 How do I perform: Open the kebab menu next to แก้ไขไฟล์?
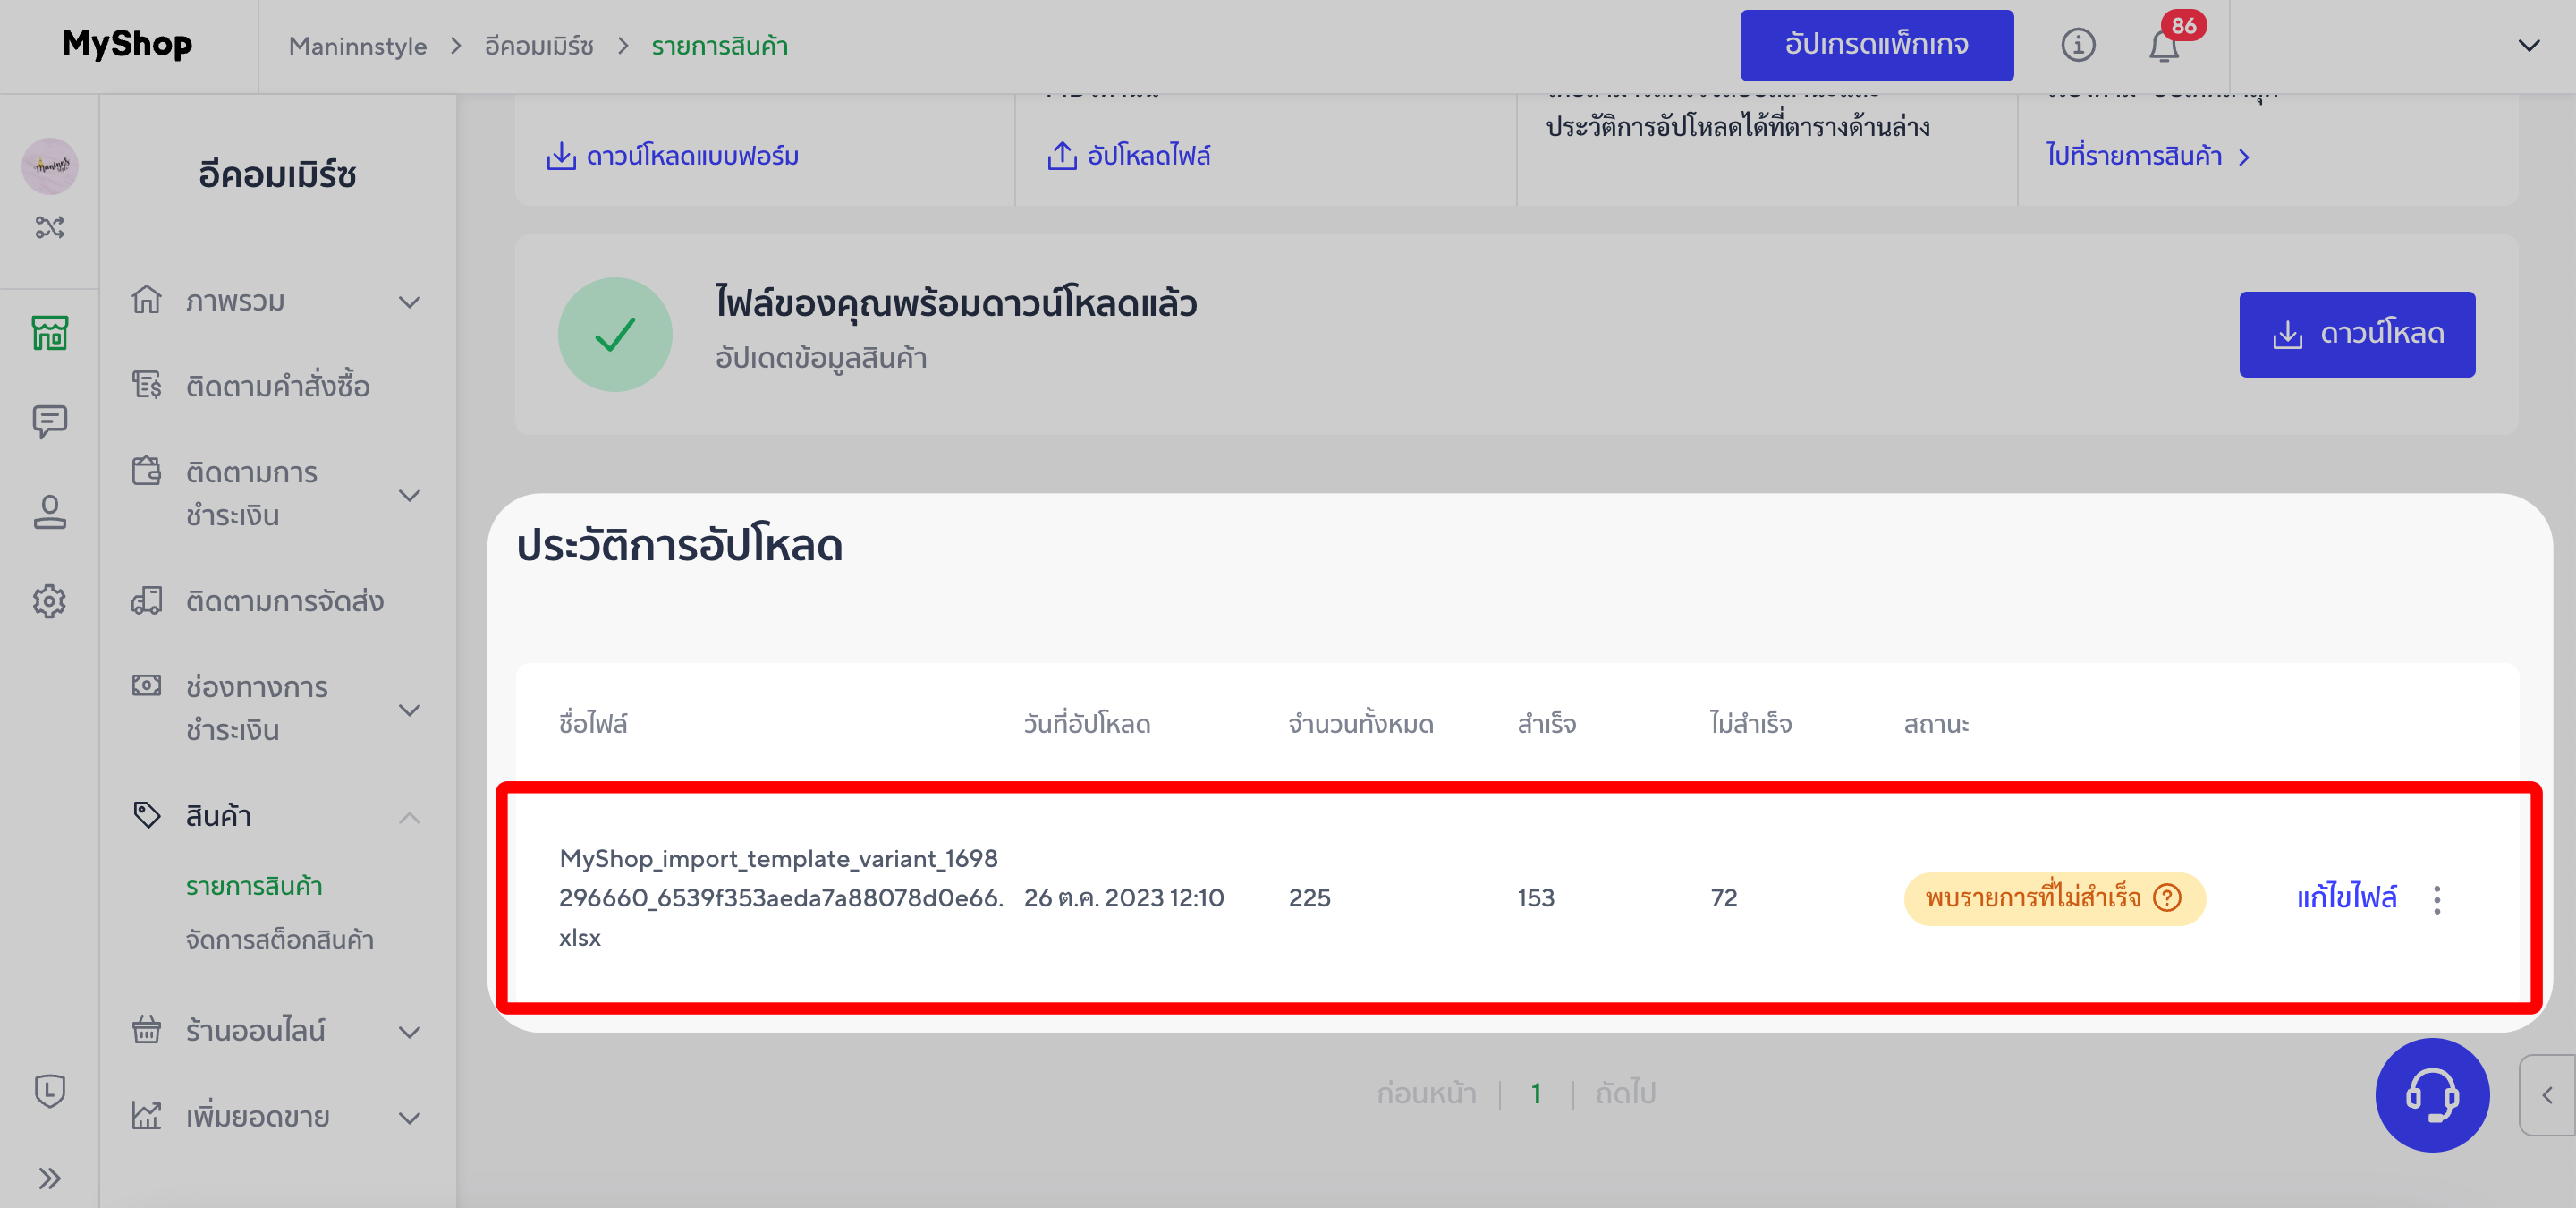pos(2437,899)
